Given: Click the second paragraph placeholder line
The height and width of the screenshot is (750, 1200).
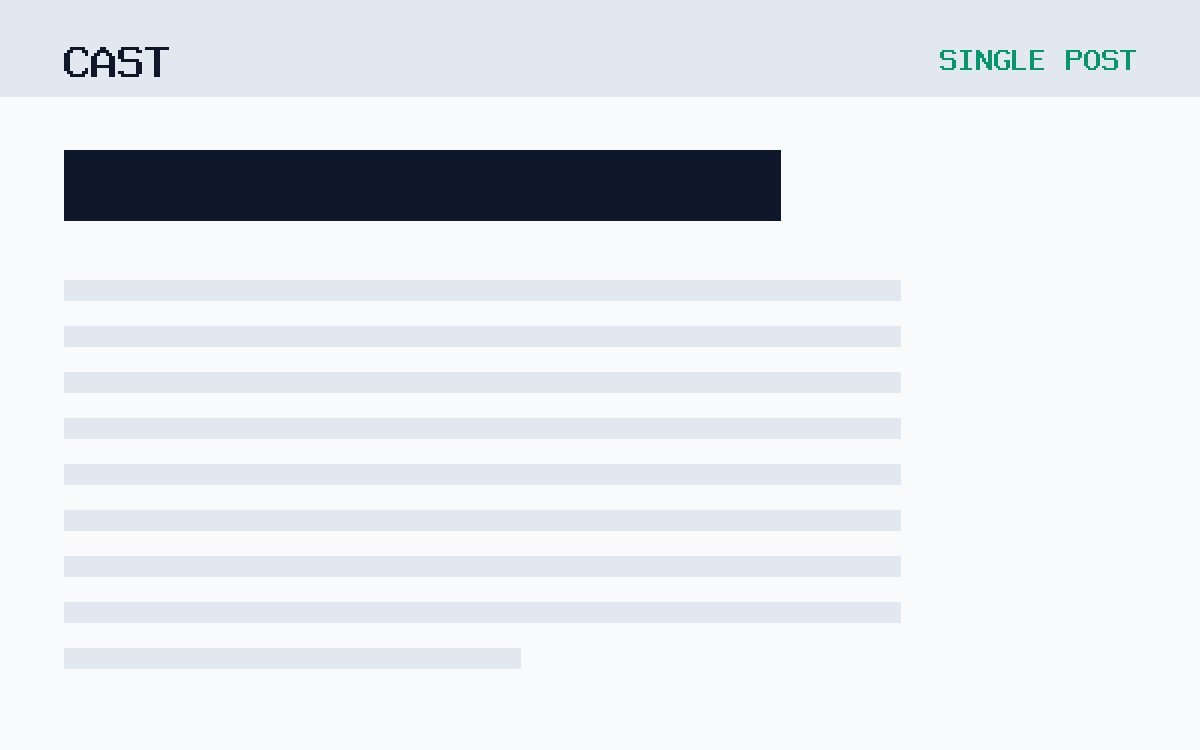Looking at the screenshot, I should pyautogui.click(x=482, y=336).
